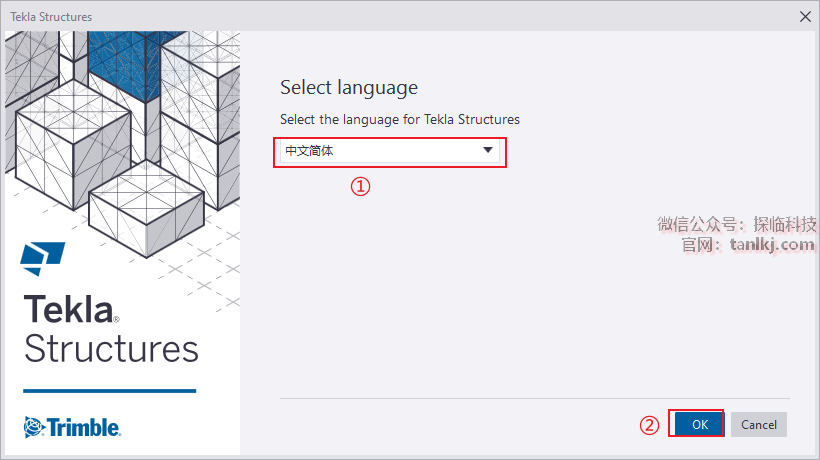Confirm the language with OK
The width and height of the screenshot is (820, 460).
point(700,424)
